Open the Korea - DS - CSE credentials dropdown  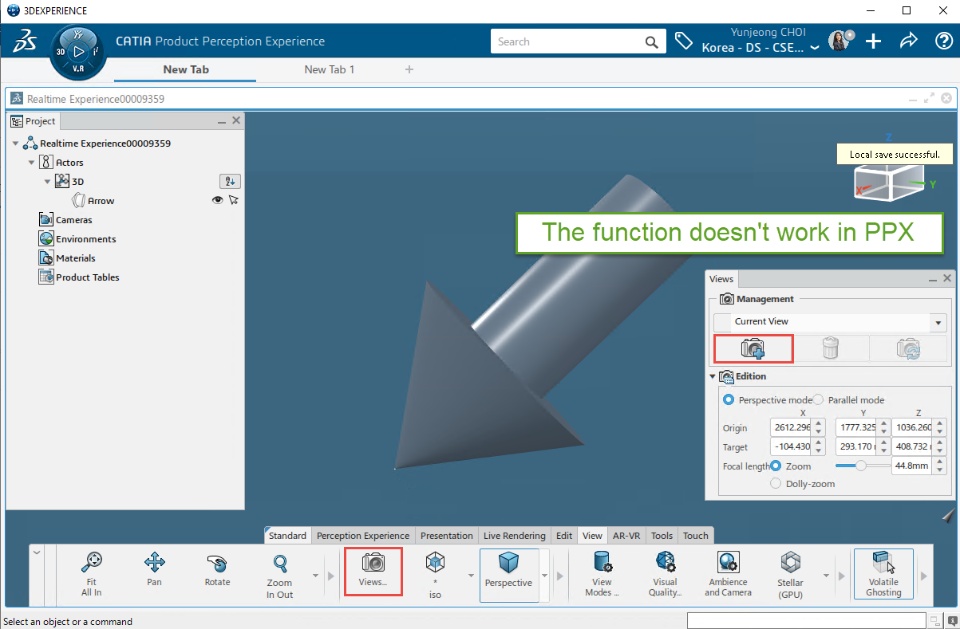pos(815,48)
